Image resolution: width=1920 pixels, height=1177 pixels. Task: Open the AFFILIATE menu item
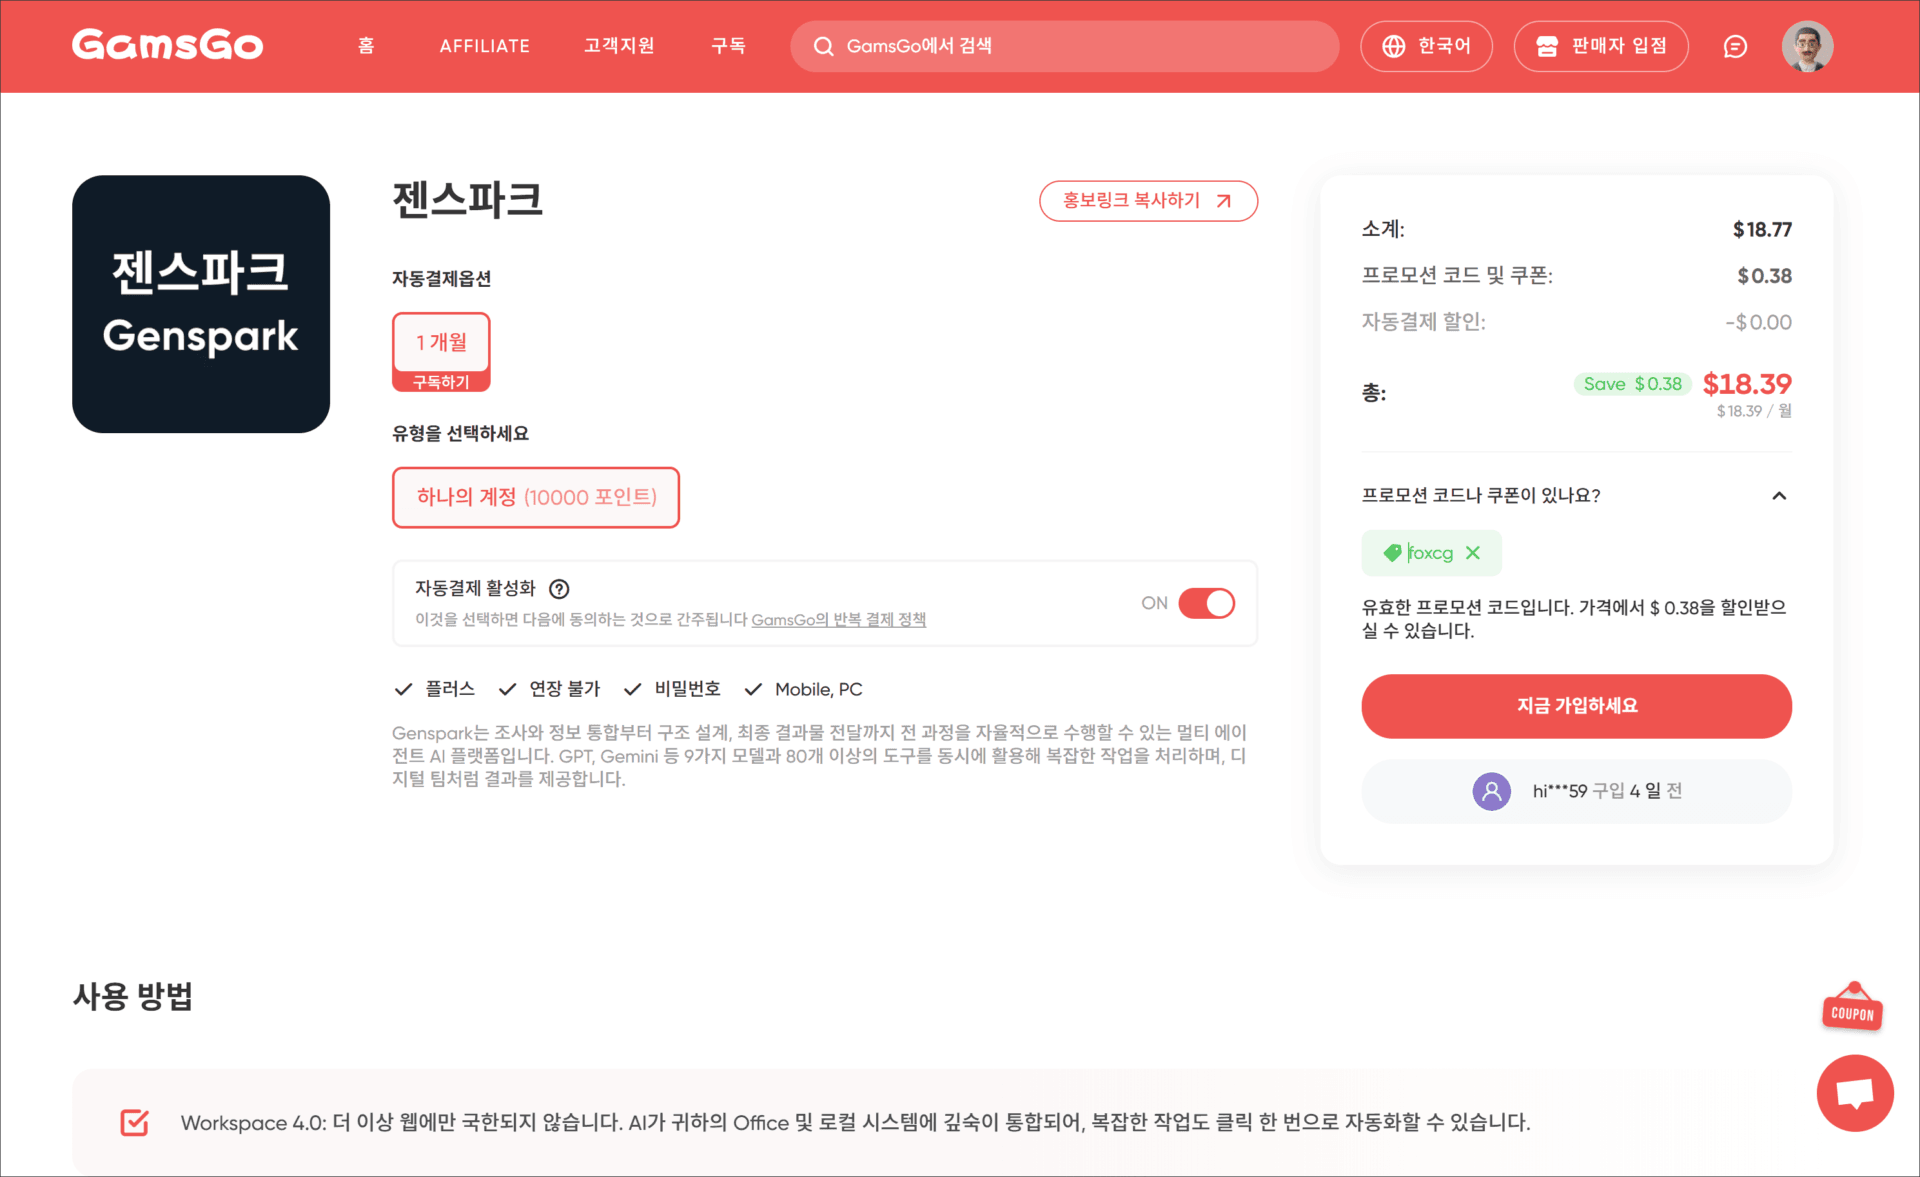tap(485, 46)
